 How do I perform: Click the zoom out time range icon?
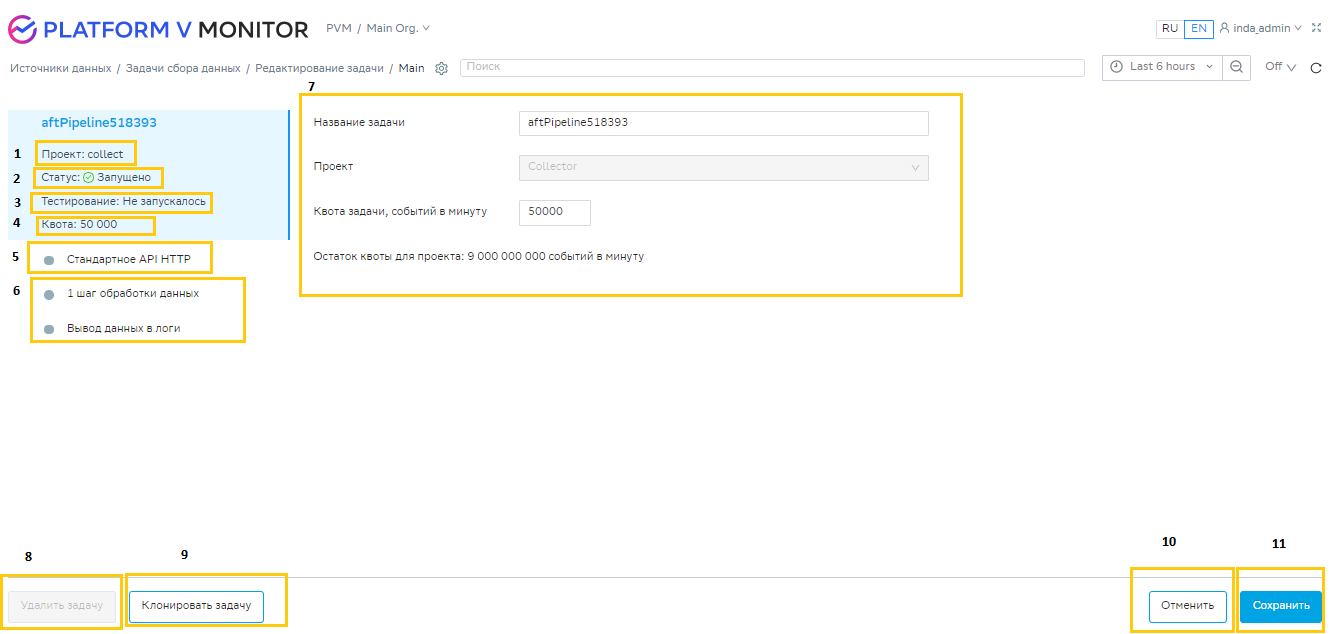tap(1236, 67)
